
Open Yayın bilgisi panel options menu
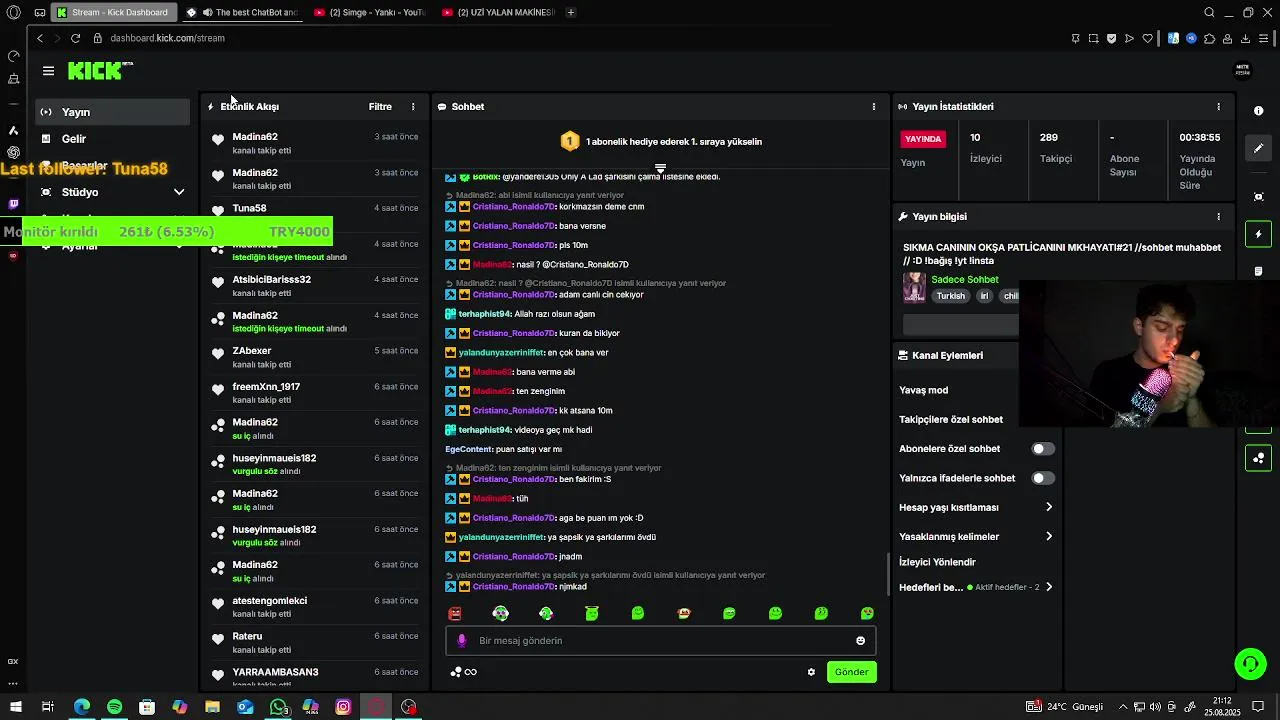click(x=1218, y=216)
